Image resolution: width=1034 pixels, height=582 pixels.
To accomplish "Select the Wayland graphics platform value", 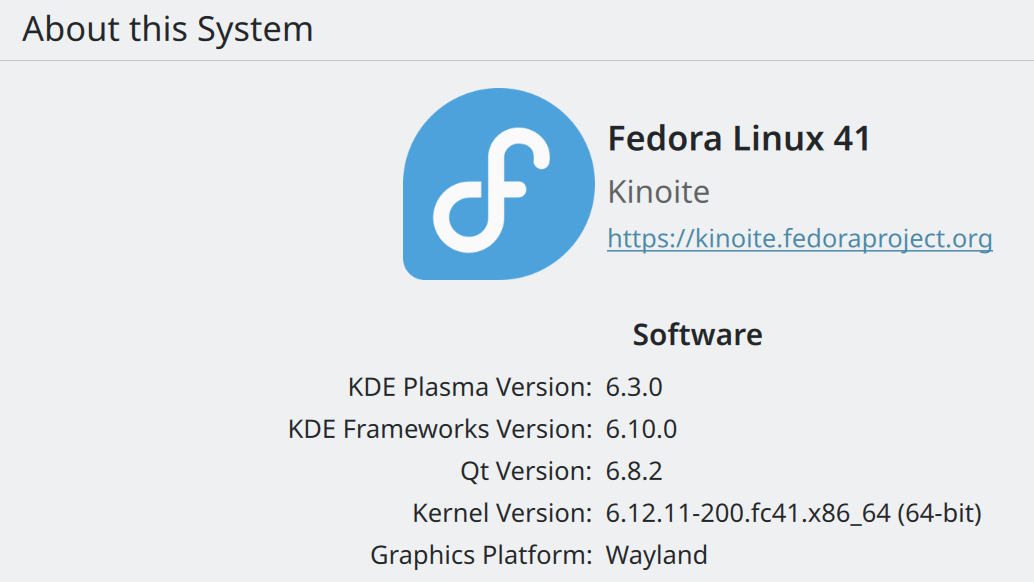I will (656, 555).
